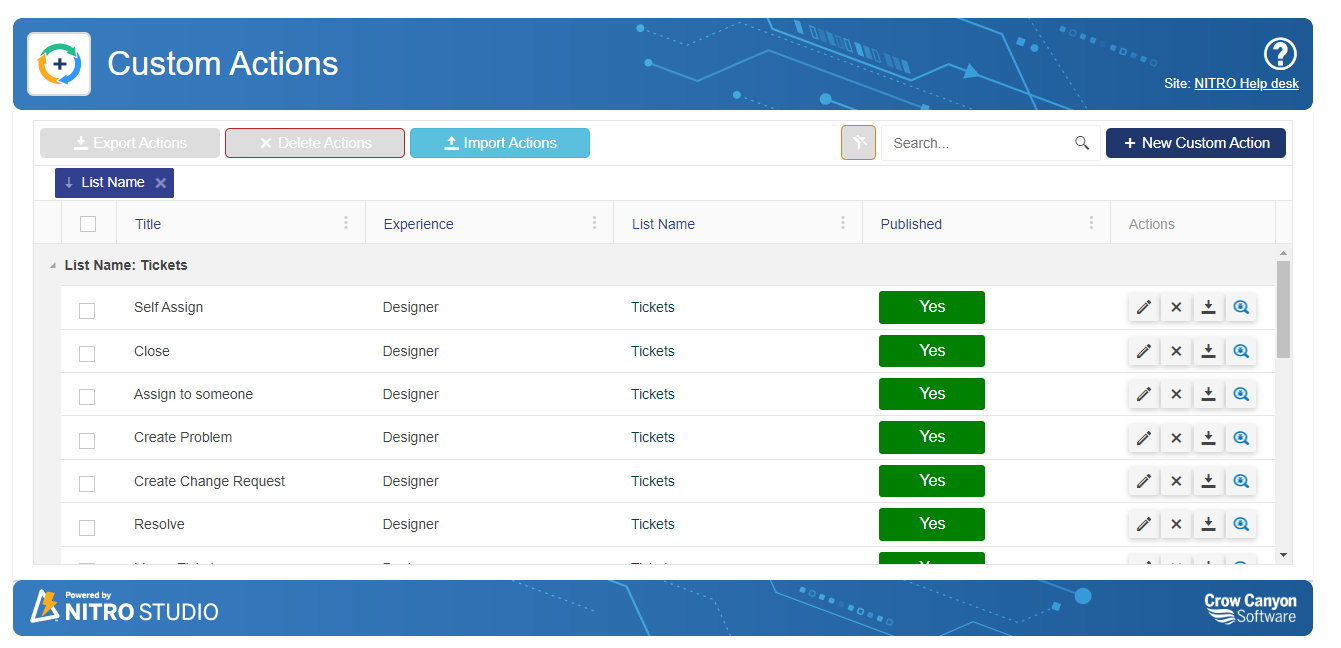Delete the Close action using X icon
The image size is (1341, 648).
[x=1176, y=351]
